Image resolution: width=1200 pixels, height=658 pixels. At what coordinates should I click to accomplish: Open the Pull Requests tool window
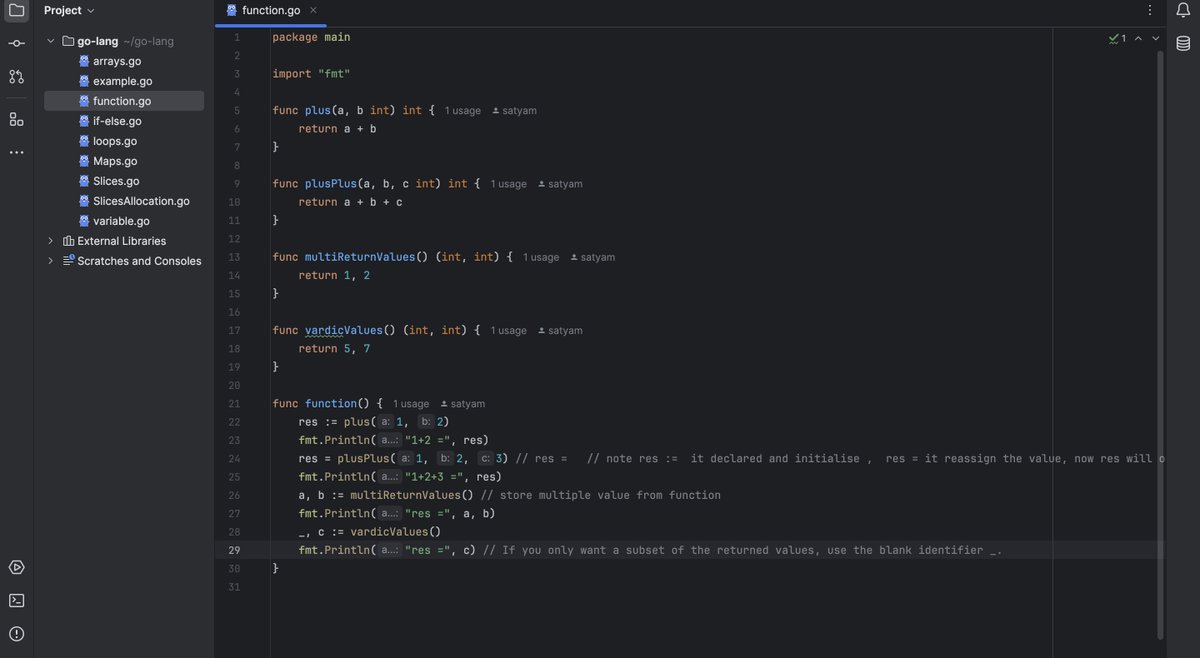tap(16, 77)
